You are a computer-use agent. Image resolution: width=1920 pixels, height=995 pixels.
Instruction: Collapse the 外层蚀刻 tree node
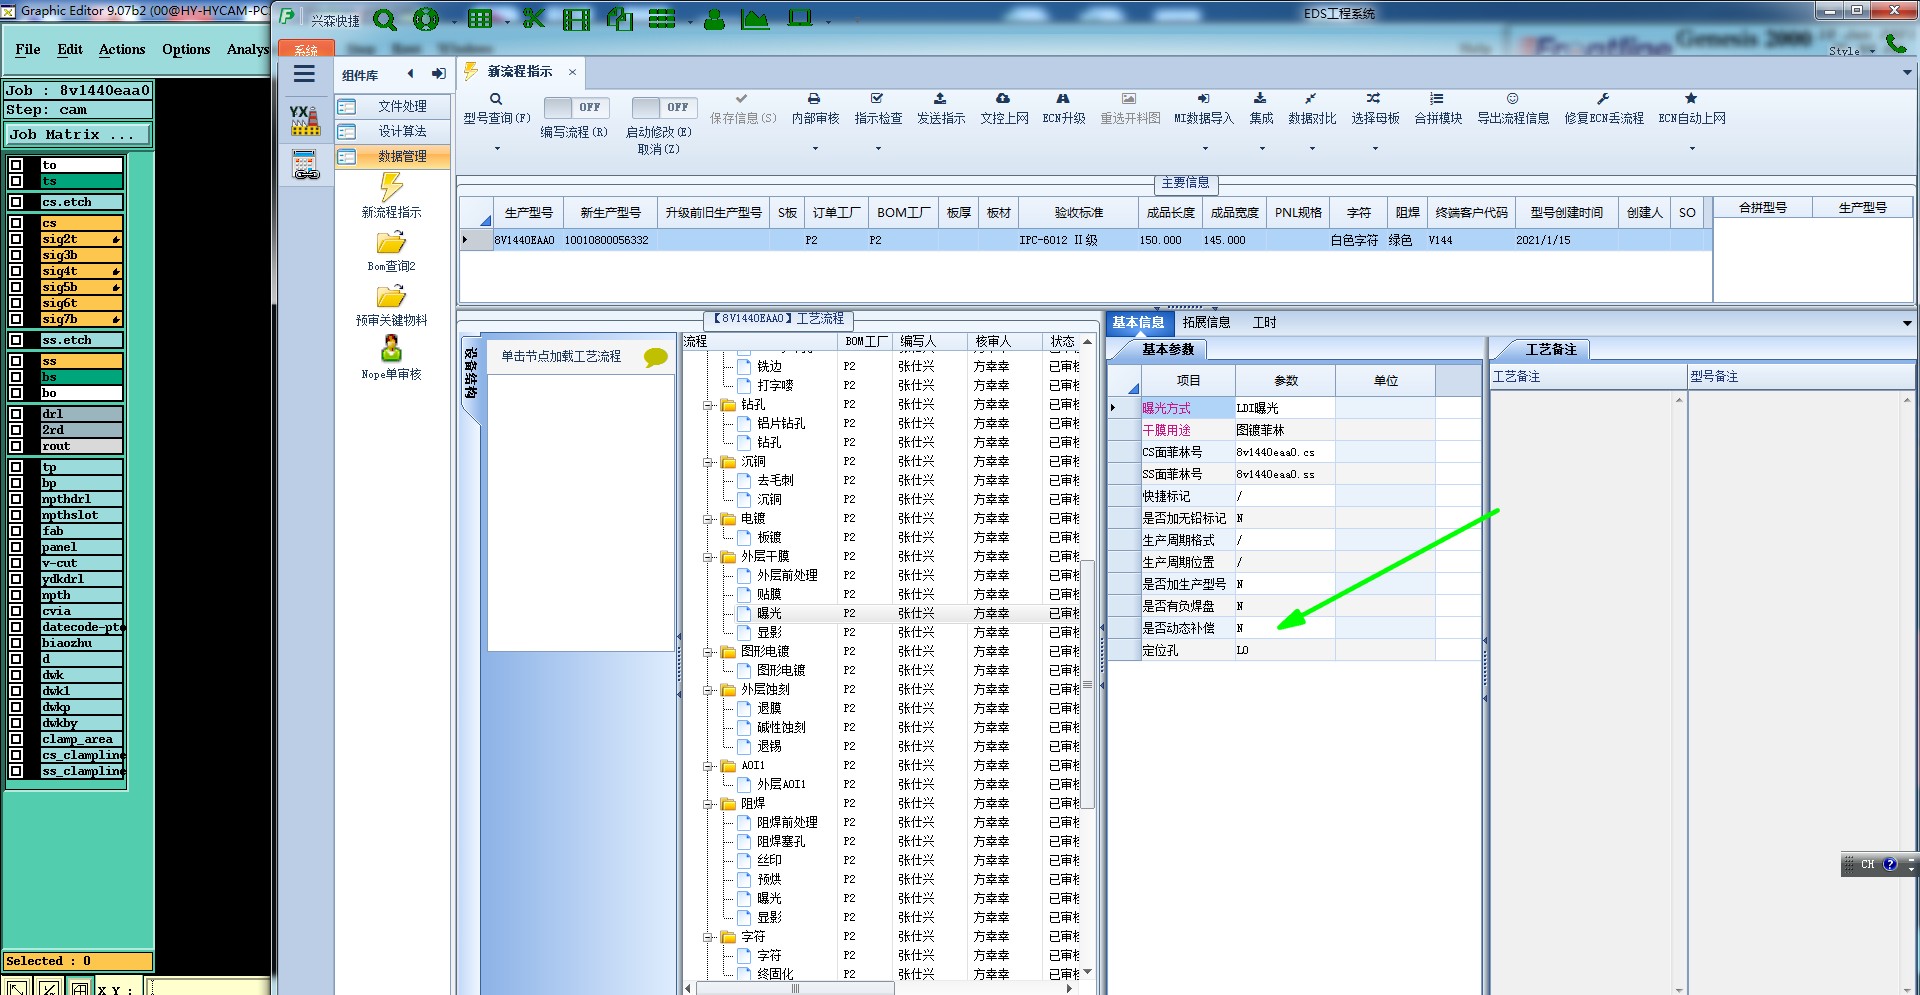point(708,690)
